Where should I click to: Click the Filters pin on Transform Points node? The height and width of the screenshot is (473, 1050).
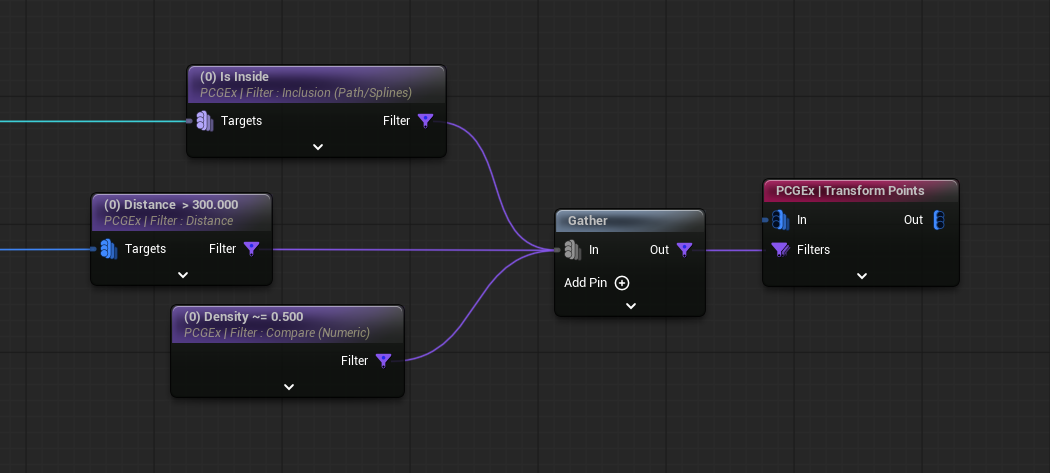[x=780, y=250]
